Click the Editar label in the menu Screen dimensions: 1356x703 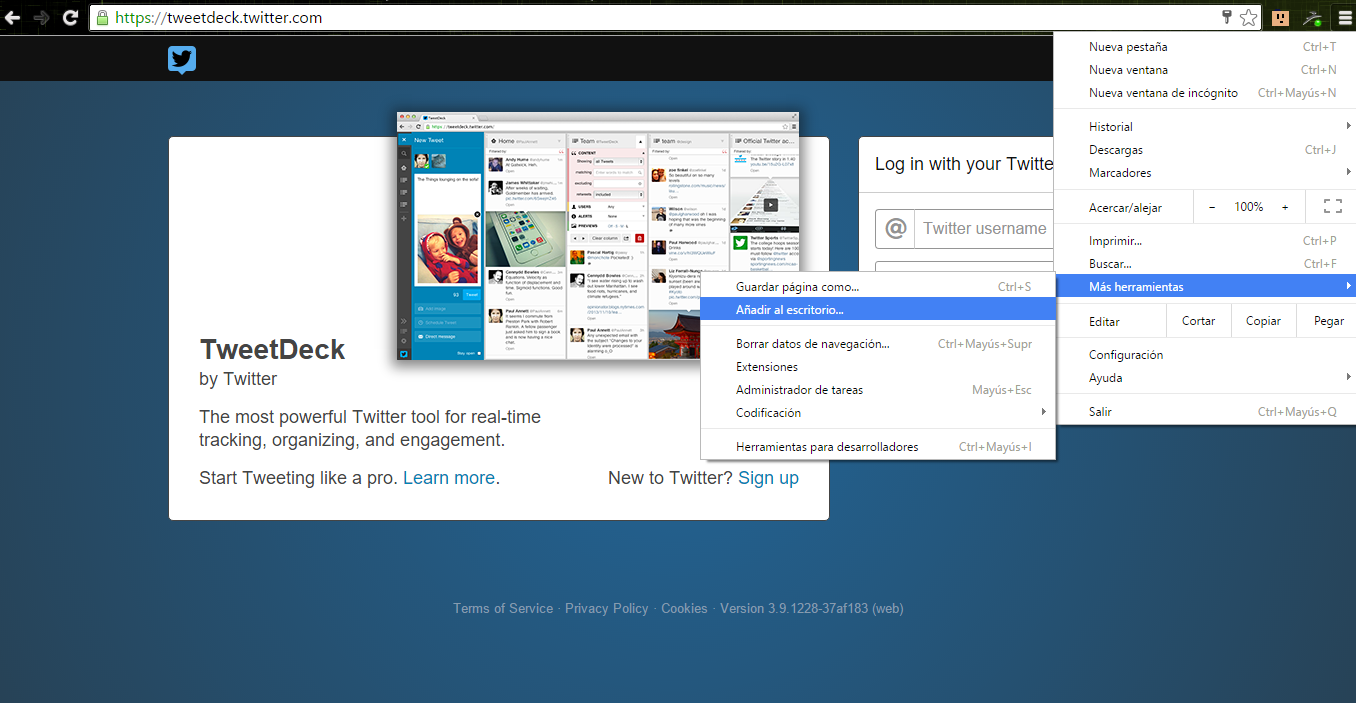tap(1104, 322)
